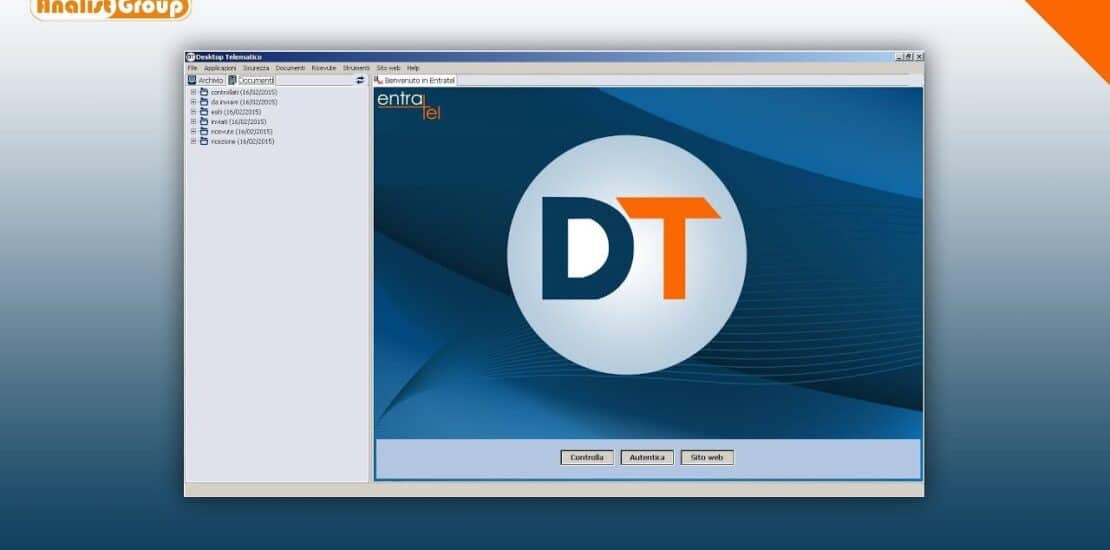
Task: Open the File menu
Action: (x=193, y=68)
